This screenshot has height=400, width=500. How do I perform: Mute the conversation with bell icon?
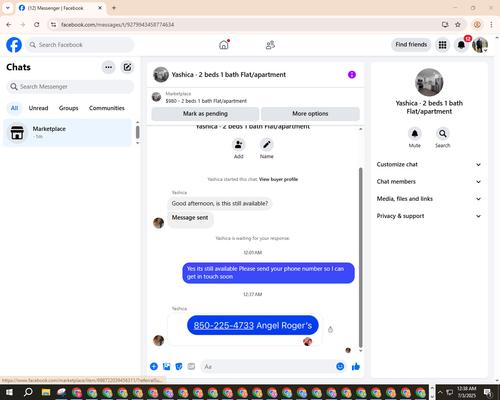tap(415, 134)
